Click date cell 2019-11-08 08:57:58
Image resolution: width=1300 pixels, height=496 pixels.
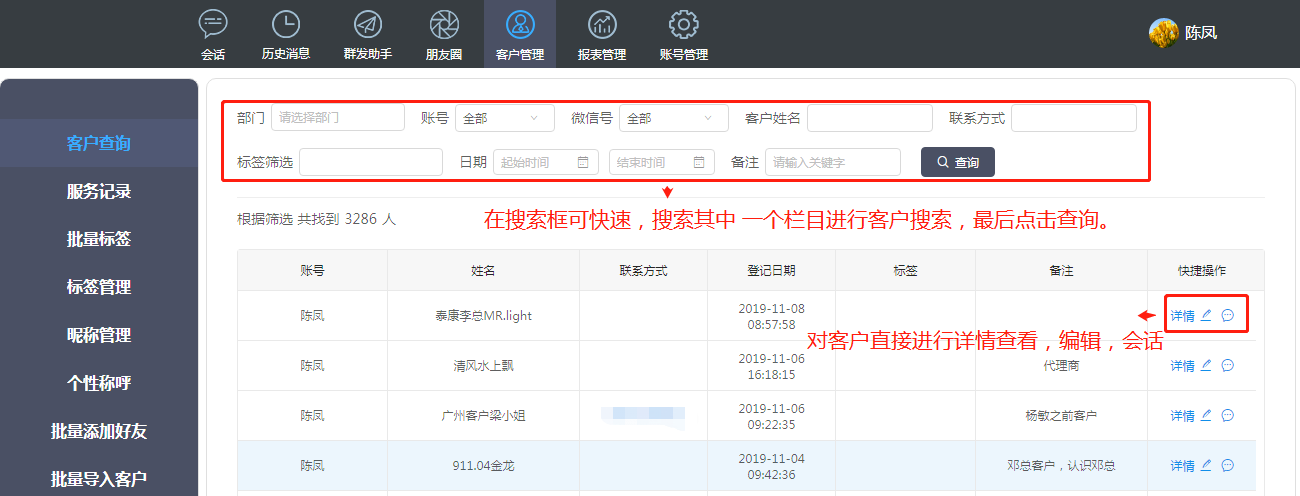point(771,316)
